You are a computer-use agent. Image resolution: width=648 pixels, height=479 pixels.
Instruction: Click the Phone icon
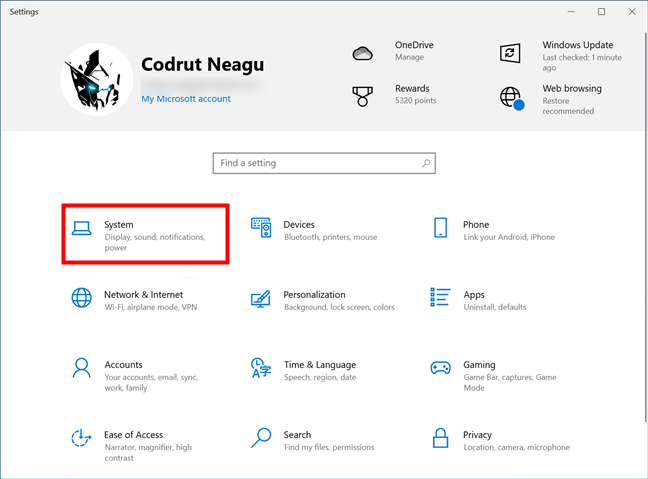pos(441,228)
